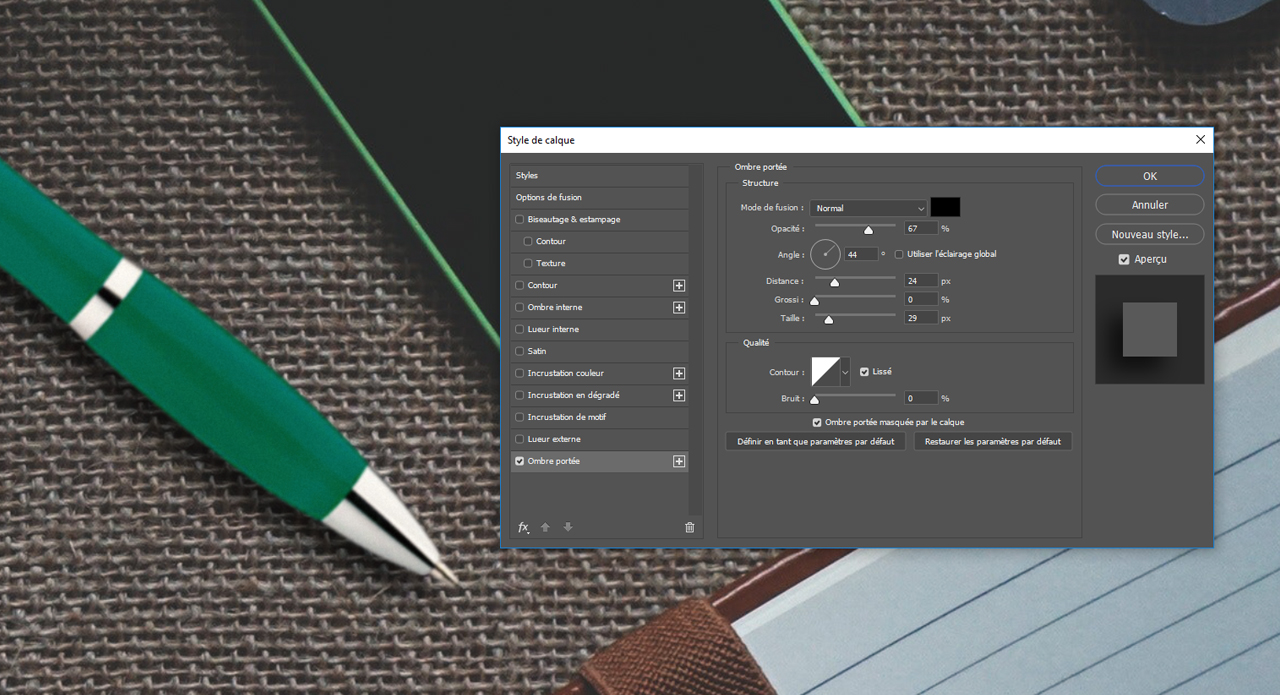This screenshot has height=695, width=1280.
Task: Add another Incrustation en dégradé with plus
Action: pyautogui.click(x=679, y=395)
